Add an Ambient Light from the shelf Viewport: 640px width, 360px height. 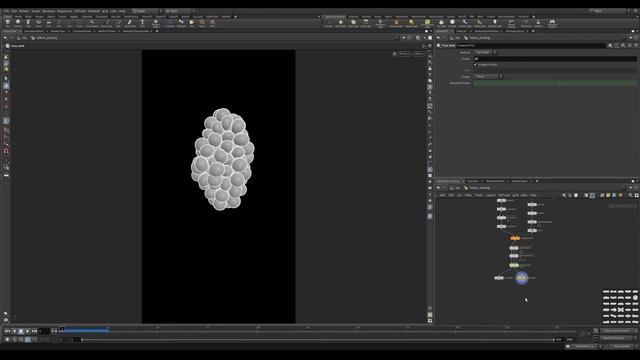coord(495,23)
